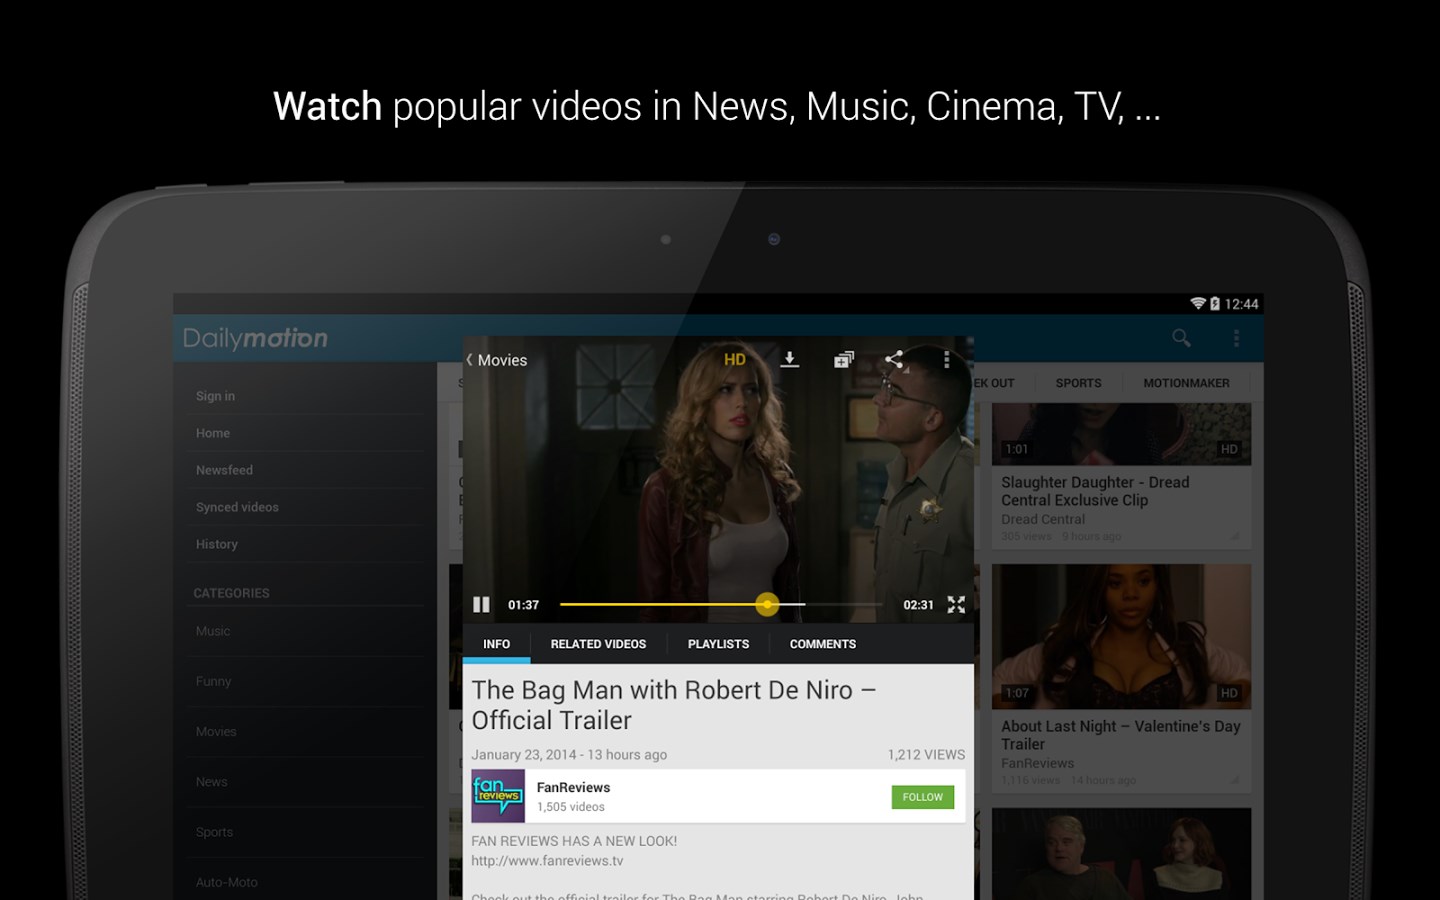Open Newsfeed in the sidebar
1440x900 pixels.
(224, 470)
